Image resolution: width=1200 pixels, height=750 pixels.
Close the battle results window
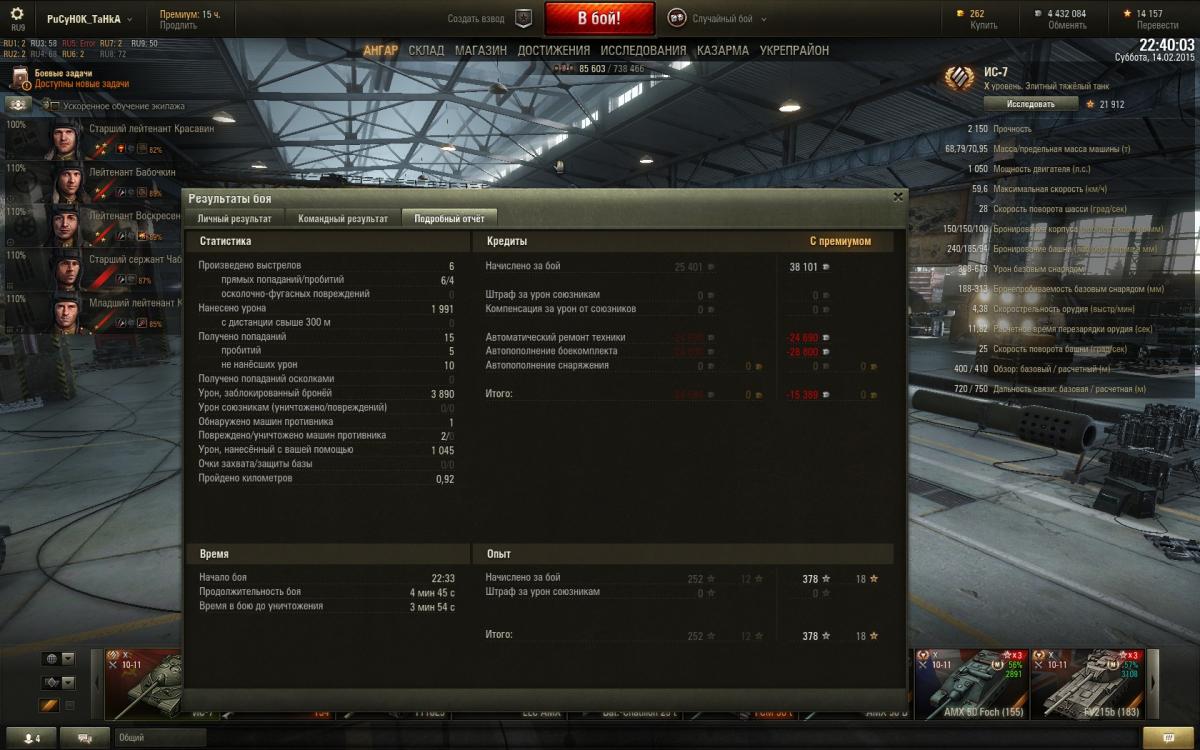pyautogui.click(x=897, y=197)
